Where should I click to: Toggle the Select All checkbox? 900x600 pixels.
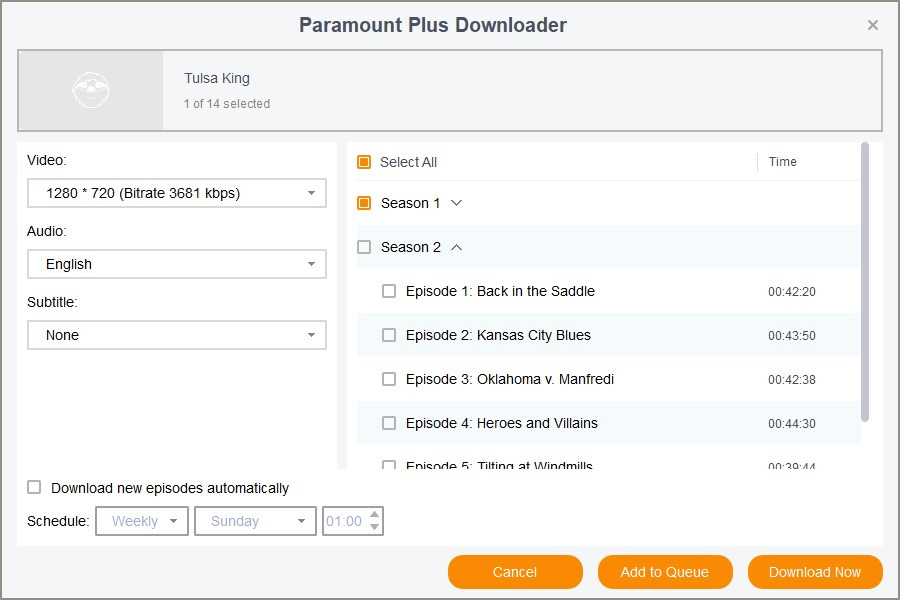click(x=364, y=162)
